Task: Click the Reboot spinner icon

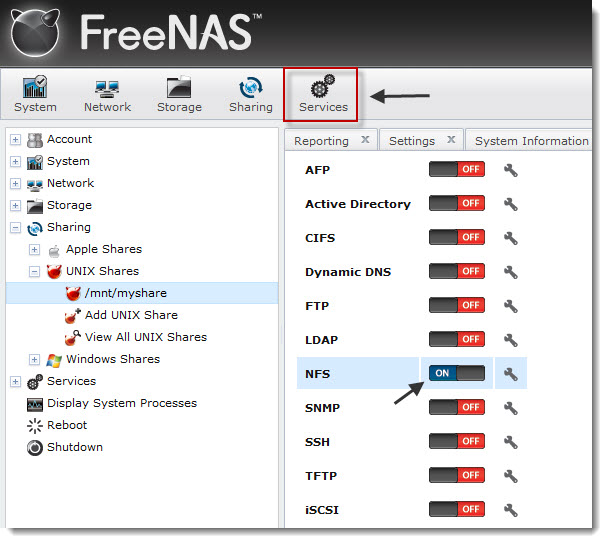Action: pyautogui.click(x=35, y=426)
